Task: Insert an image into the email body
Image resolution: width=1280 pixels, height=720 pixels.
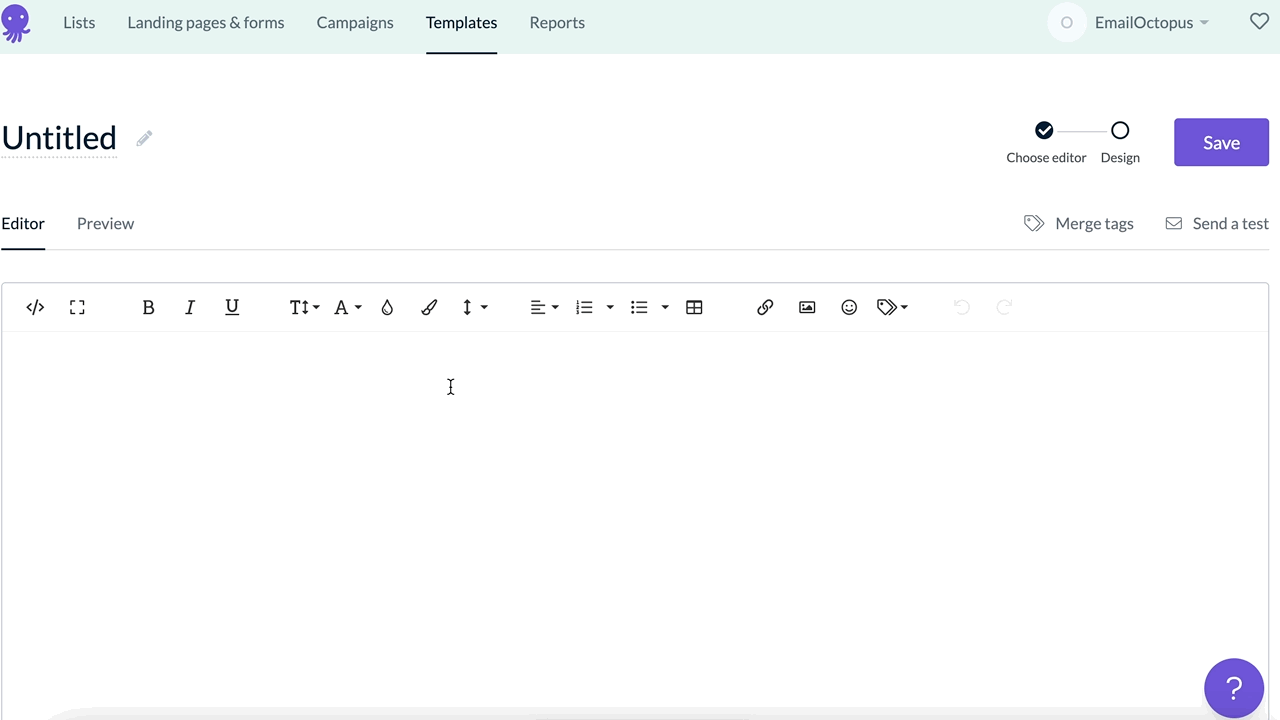Action: [x=807, y=307]
